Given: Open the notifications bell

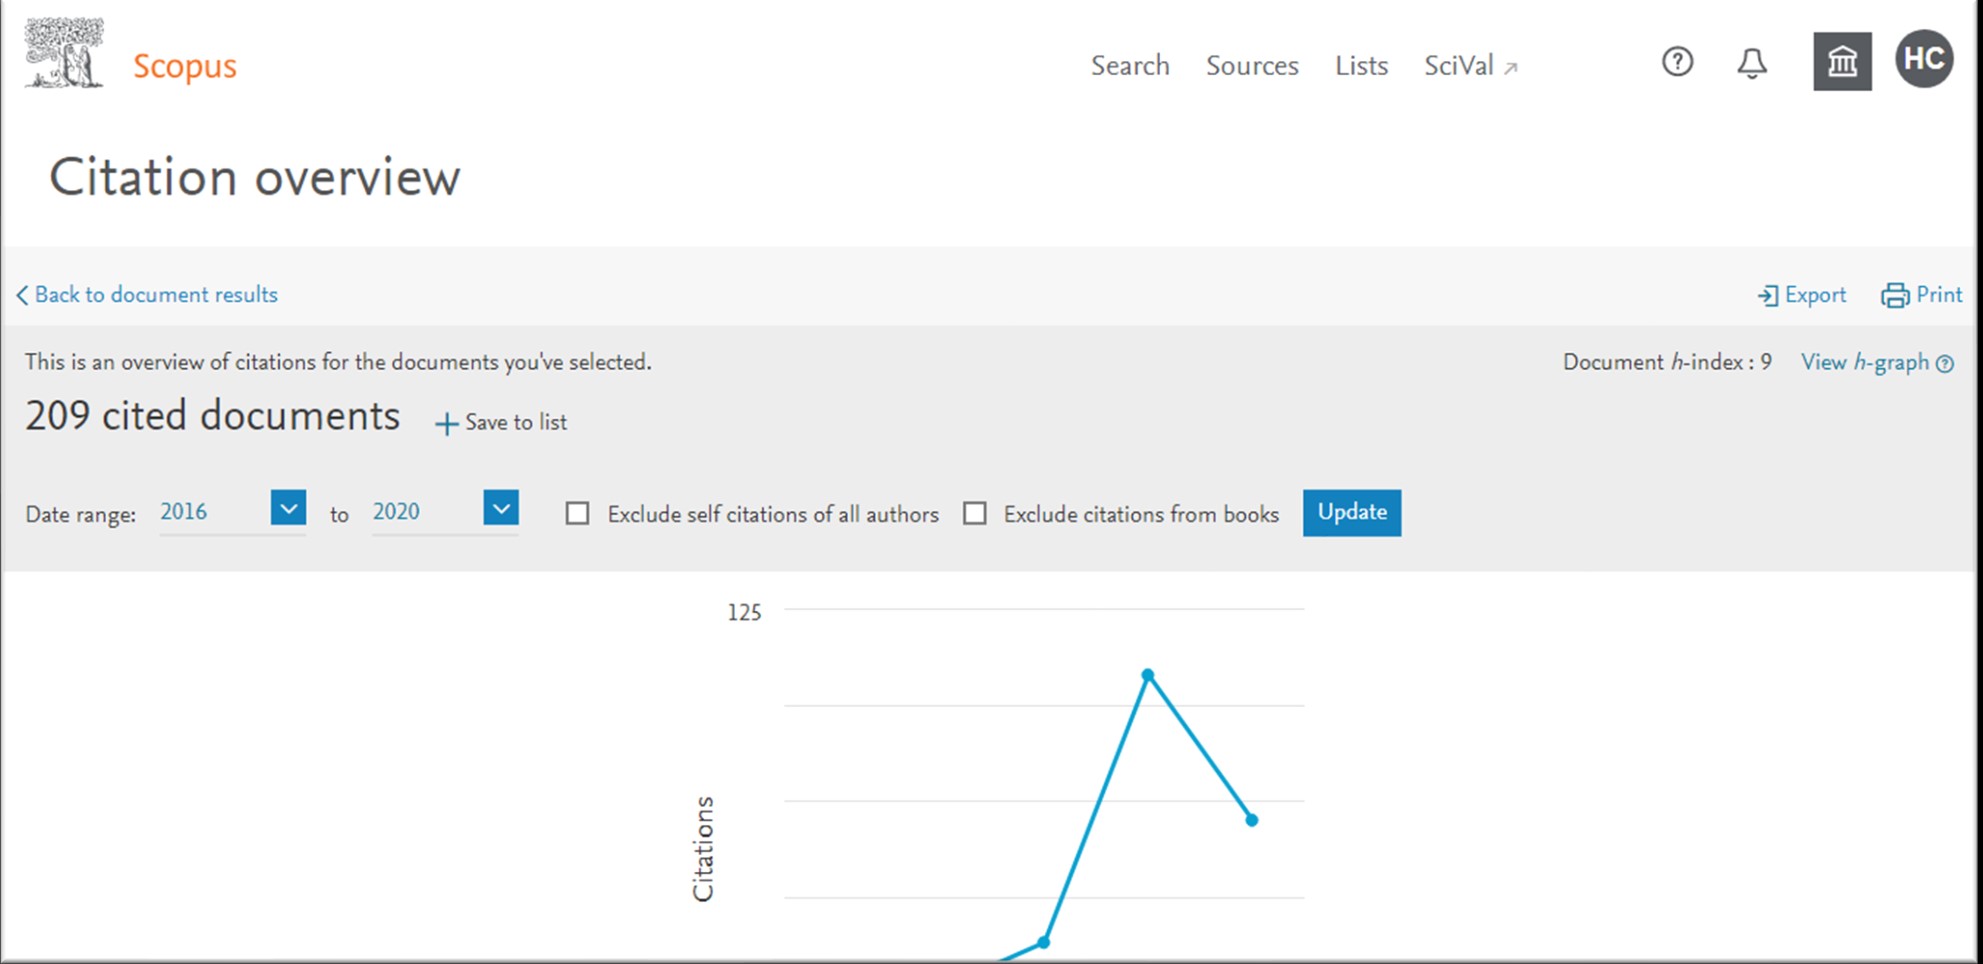Looking at the screenshot, I should tap(1751, 64).
